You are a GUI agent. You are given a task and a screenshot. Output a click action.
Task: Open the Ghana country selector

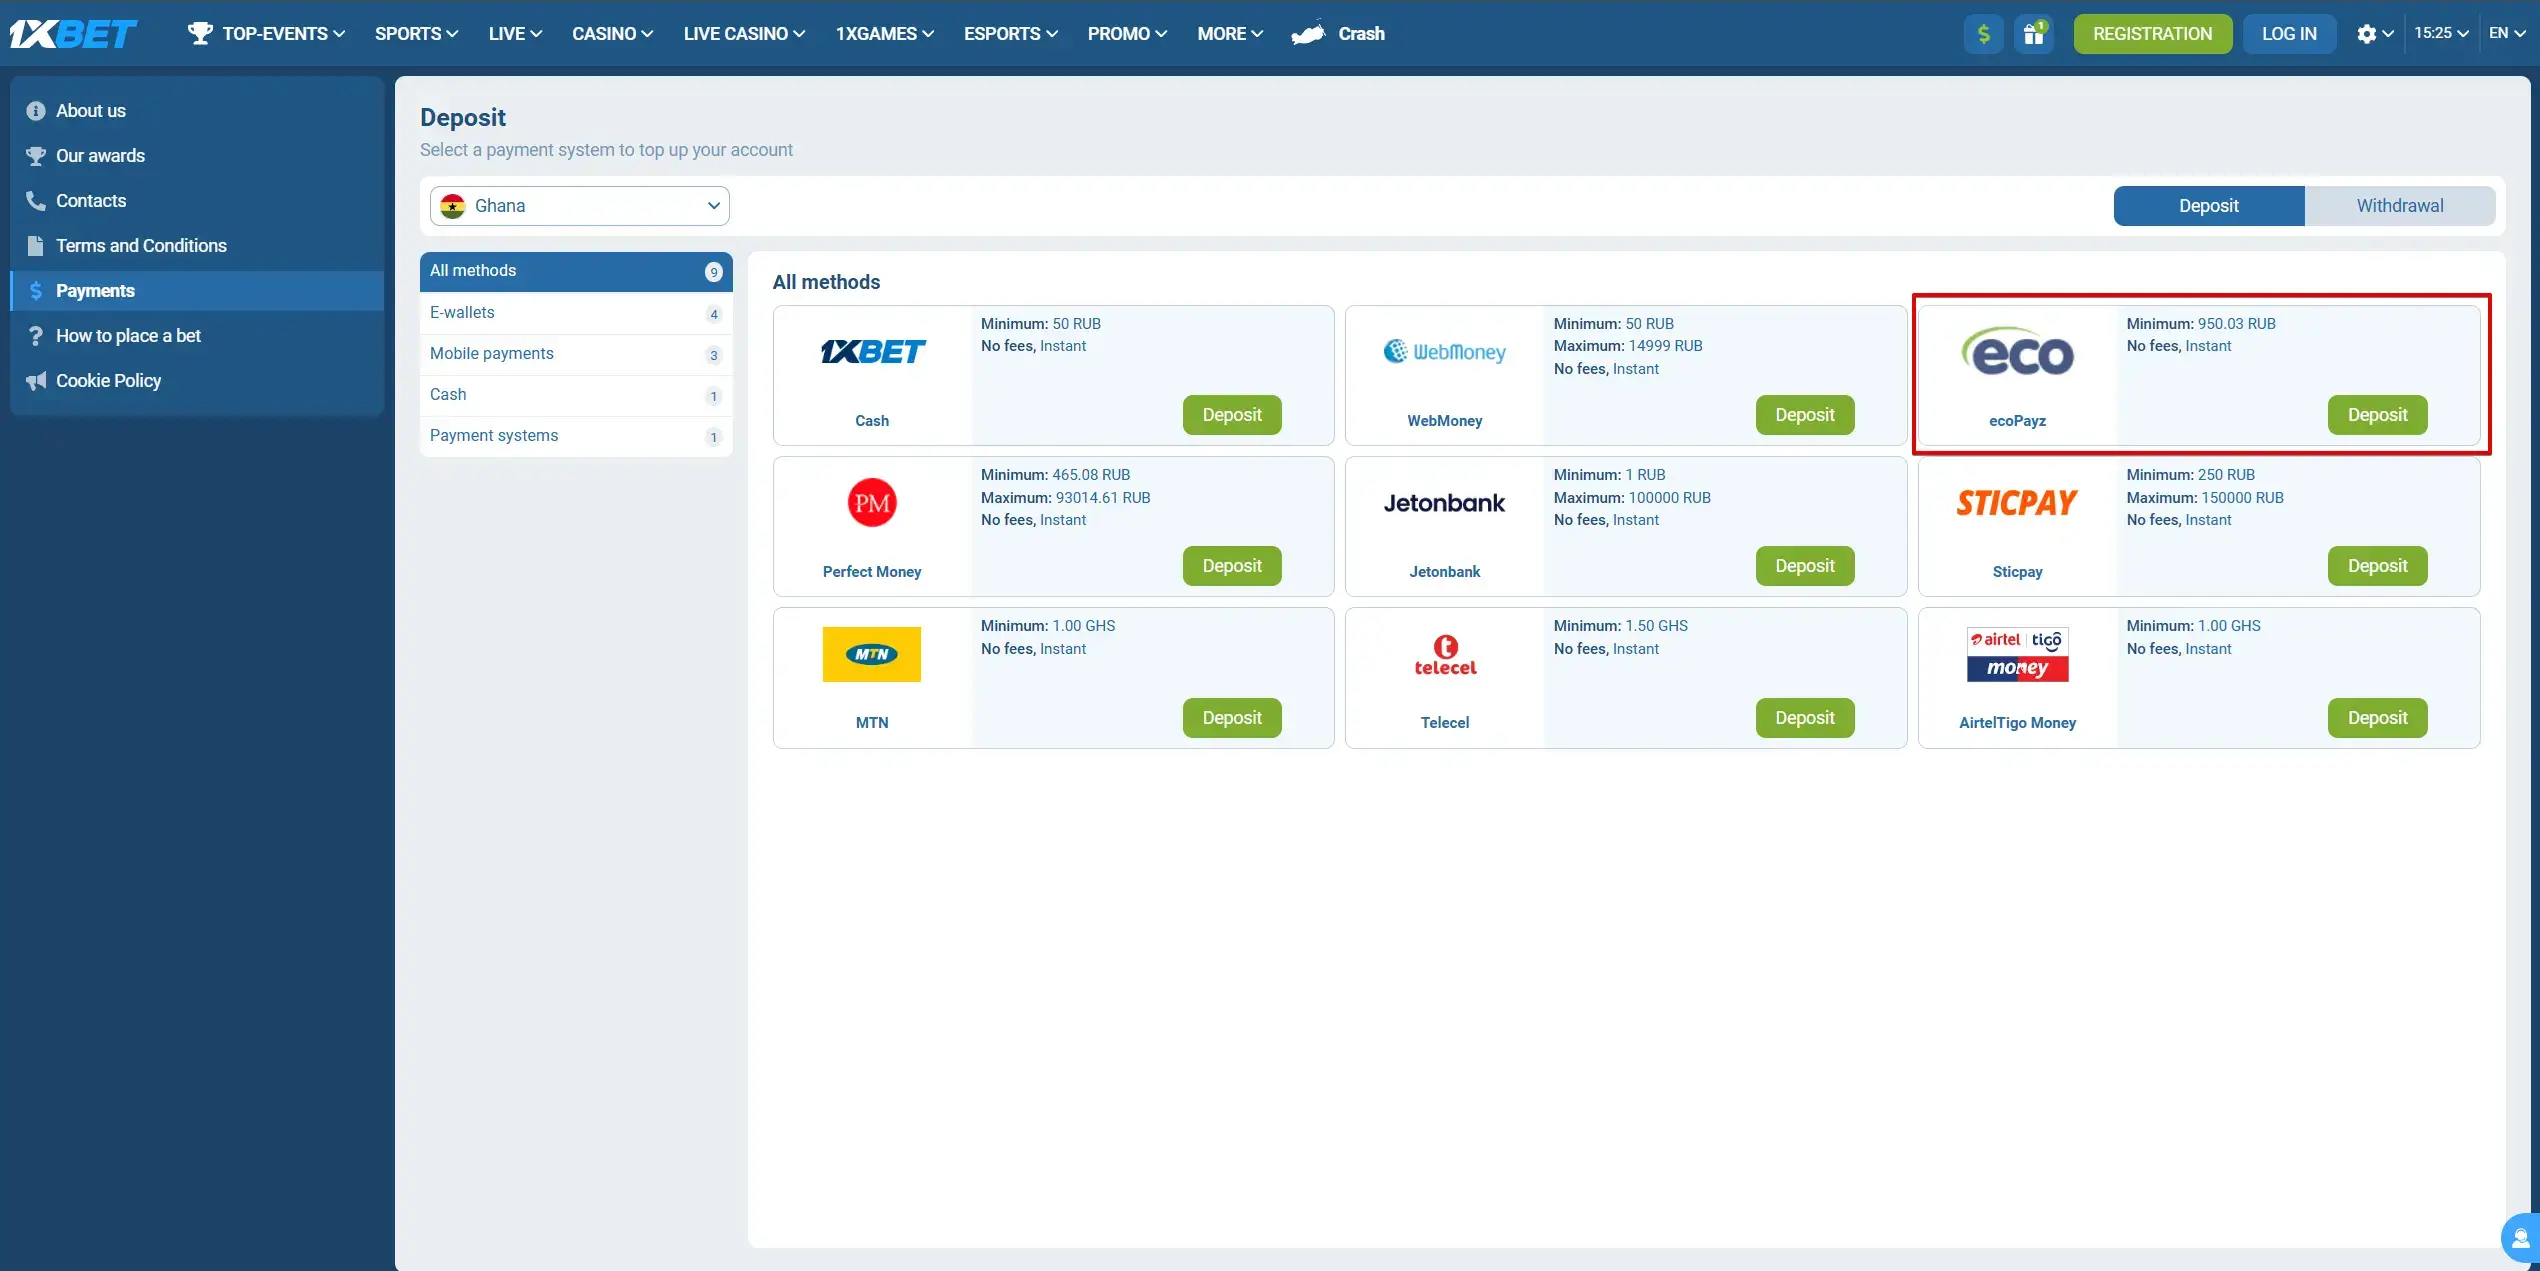(578, 205)
